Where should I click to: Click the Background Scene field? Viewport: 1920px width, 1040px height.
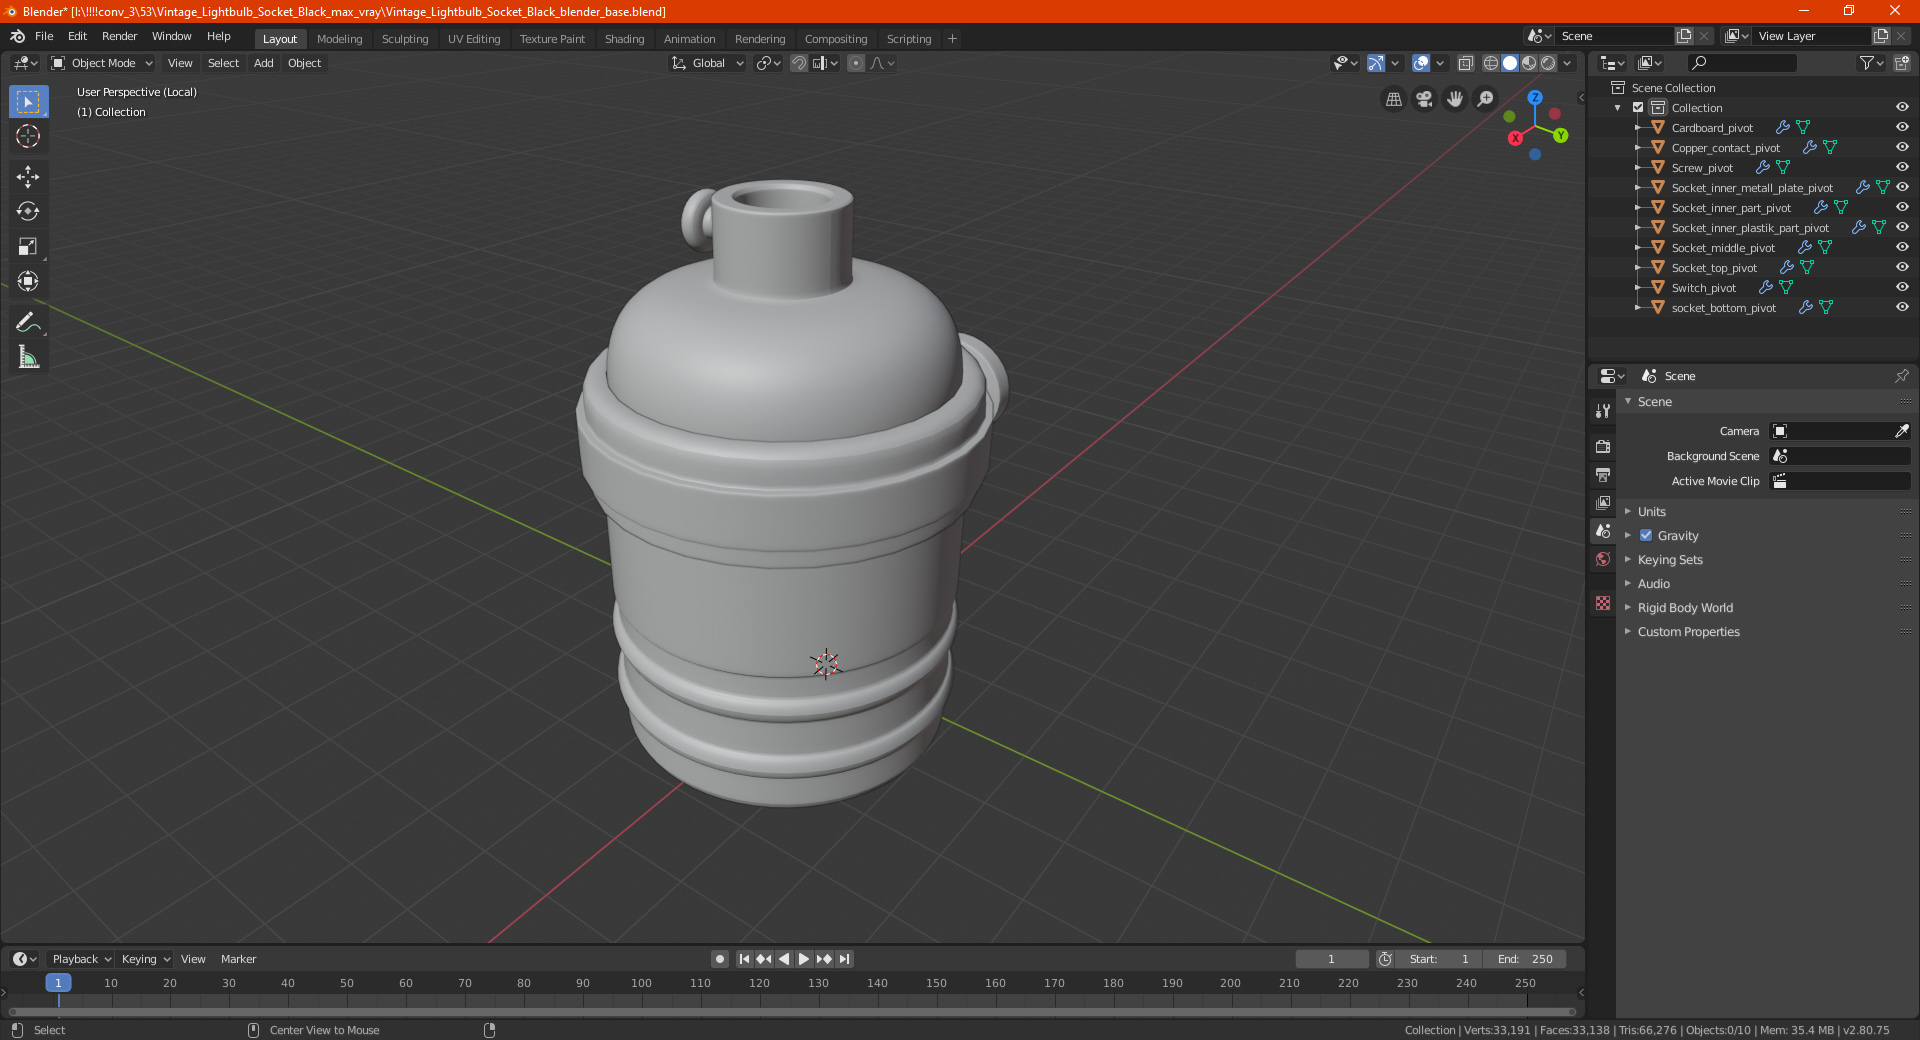[1840, 456]
